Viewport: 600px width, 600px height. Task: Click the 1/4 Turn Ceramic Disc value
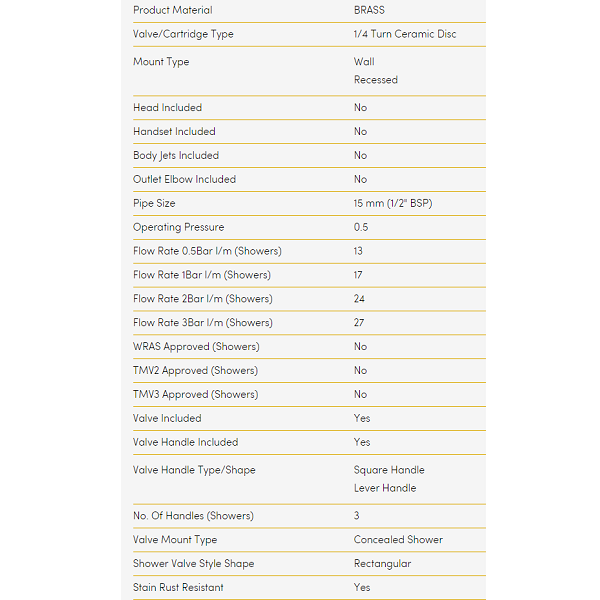pos(404,34)
